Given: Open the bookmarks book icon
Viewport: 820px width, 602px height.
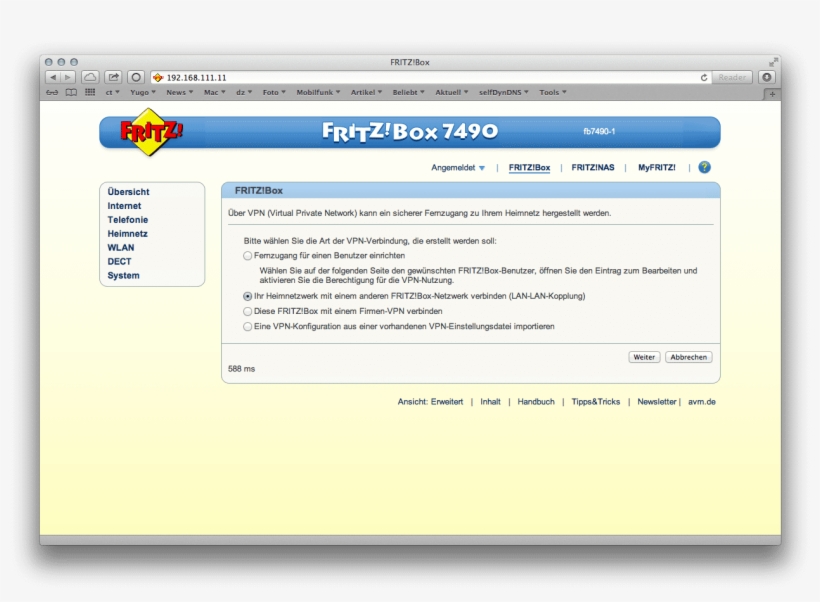Looking at the screenshot, I should tap(71, 92).
